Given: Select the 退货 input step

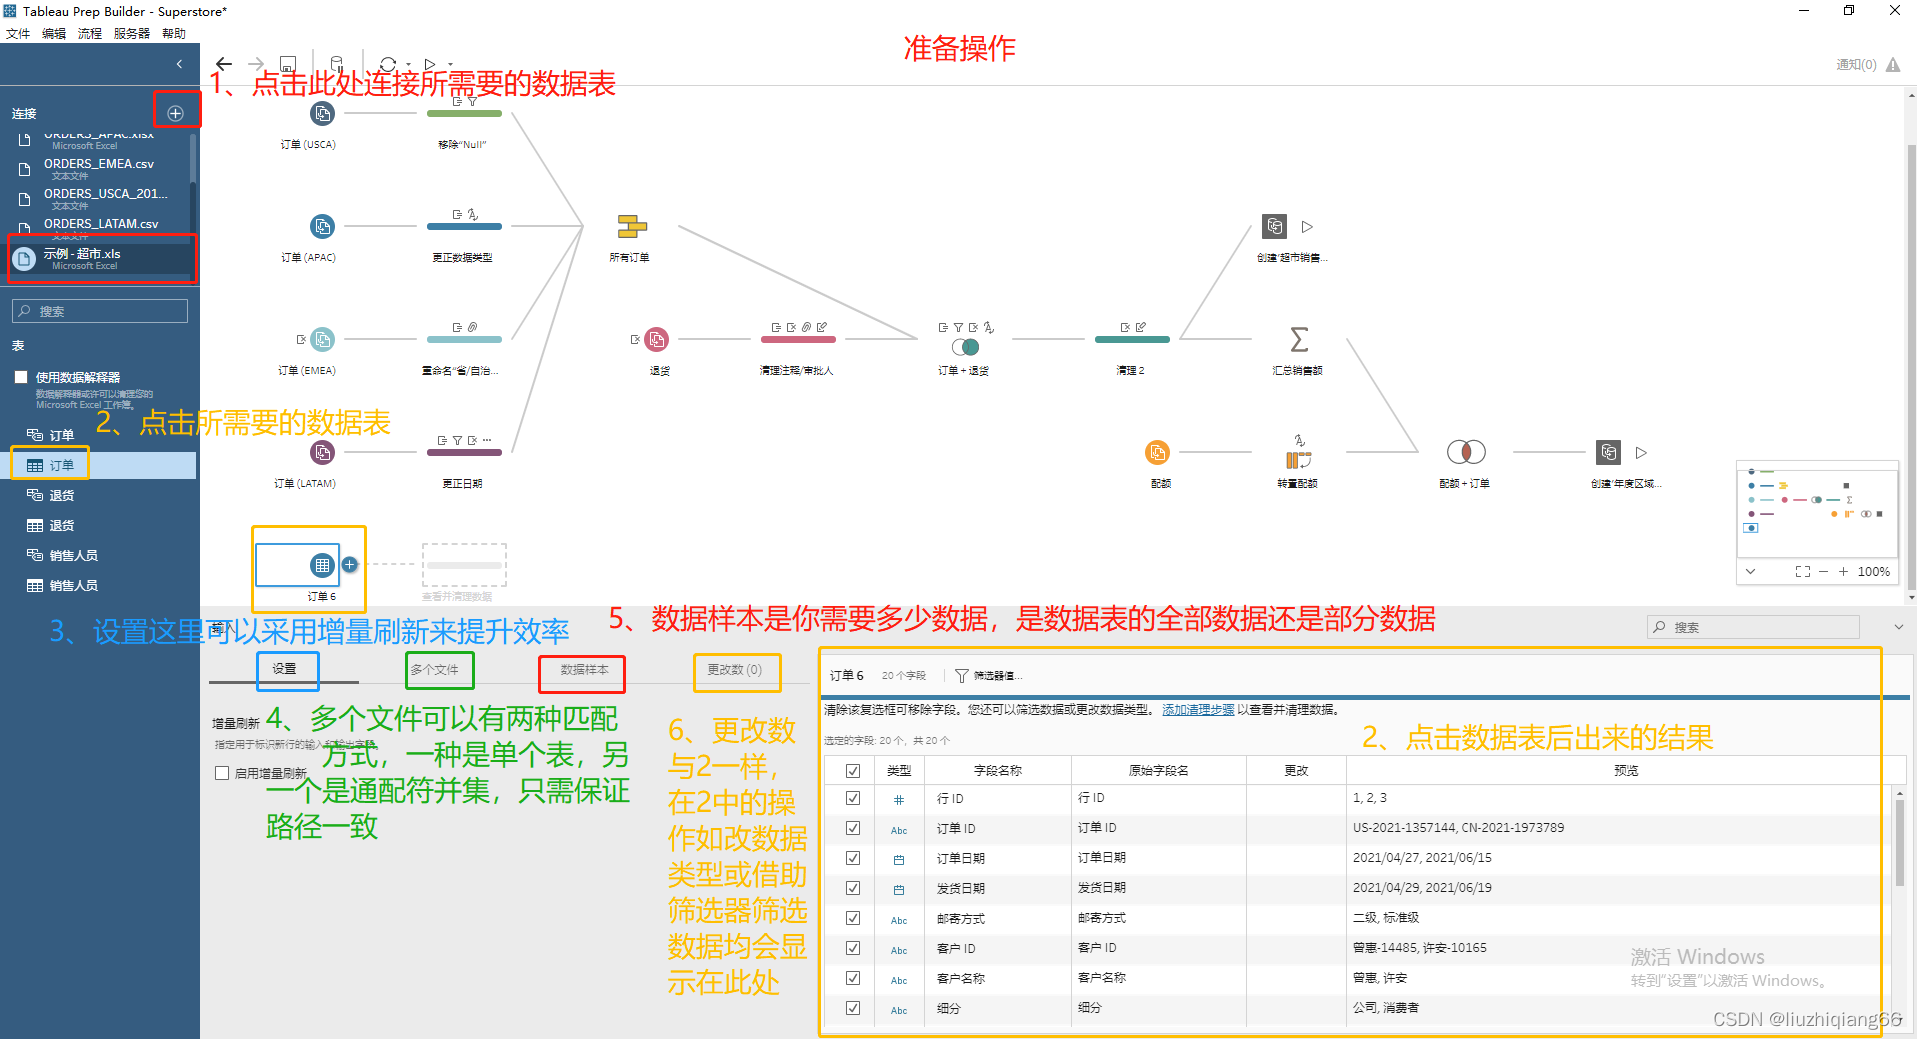Looking at the screenshot, I should click(x=657, y=340).
